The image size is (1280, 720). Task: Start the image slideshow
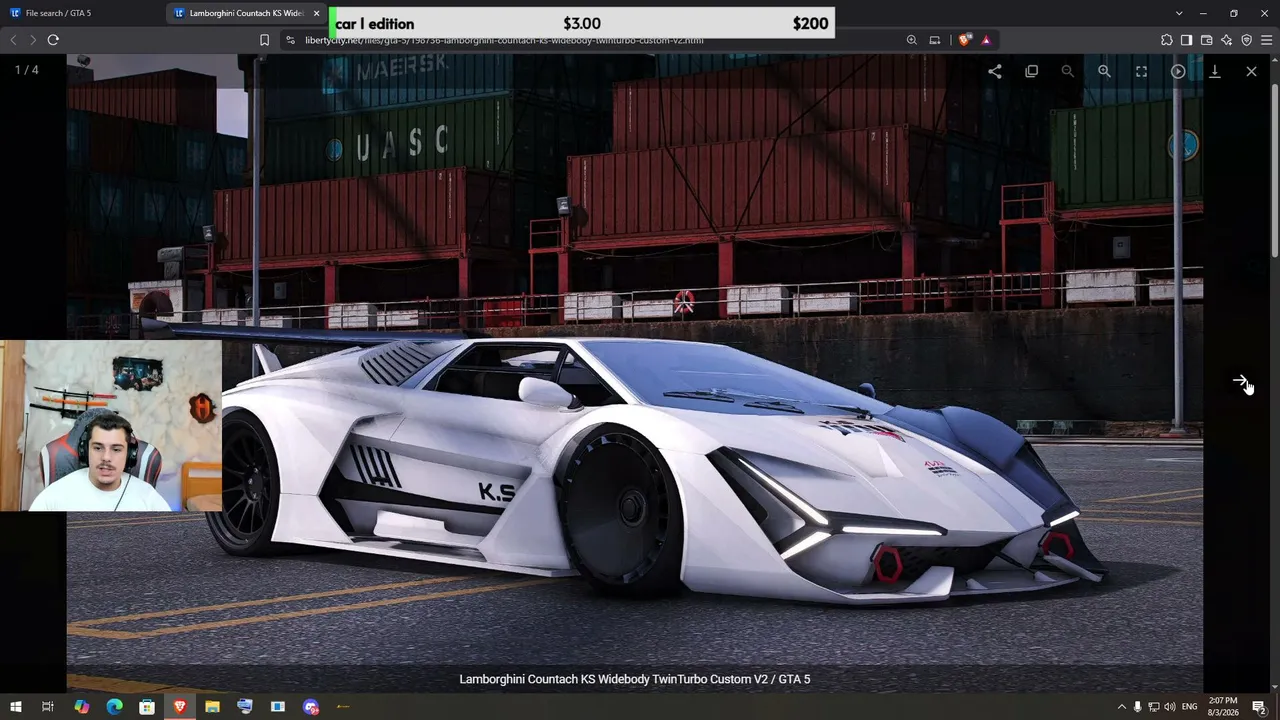pyautogui.click(x=1178, y=71)
